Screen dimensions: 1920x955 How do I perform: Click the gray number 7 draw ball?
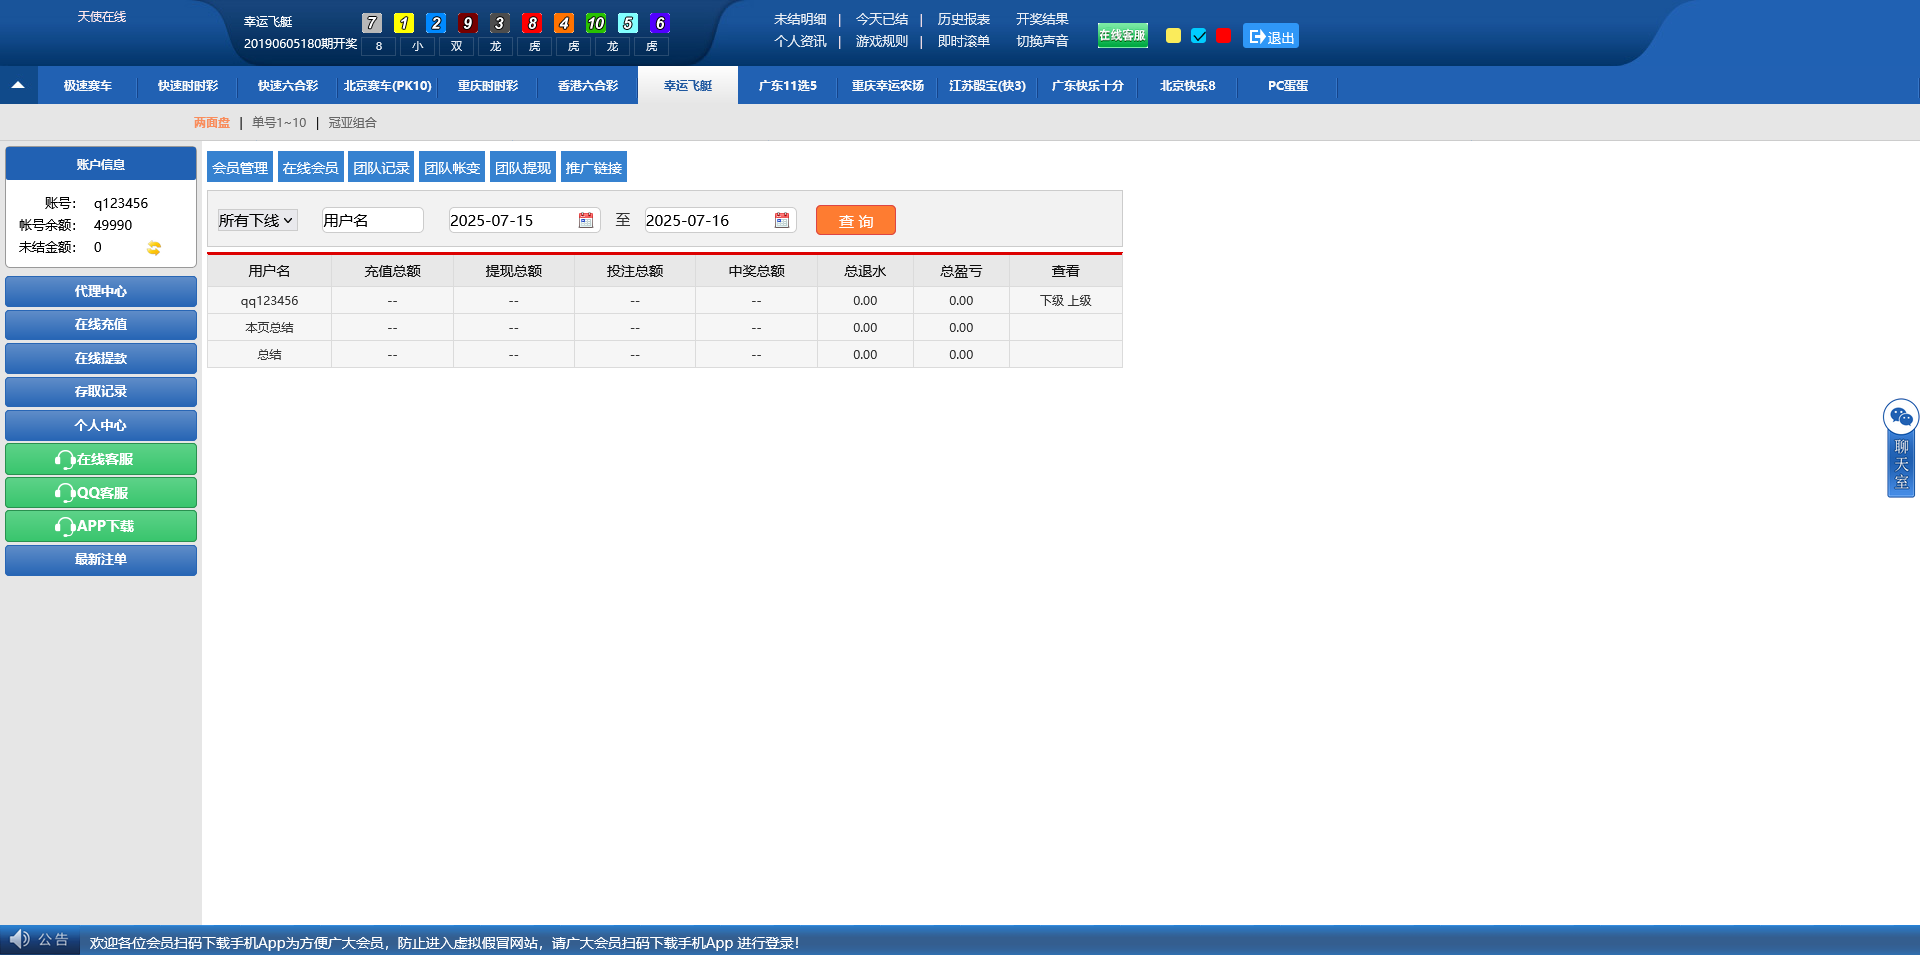372,23
